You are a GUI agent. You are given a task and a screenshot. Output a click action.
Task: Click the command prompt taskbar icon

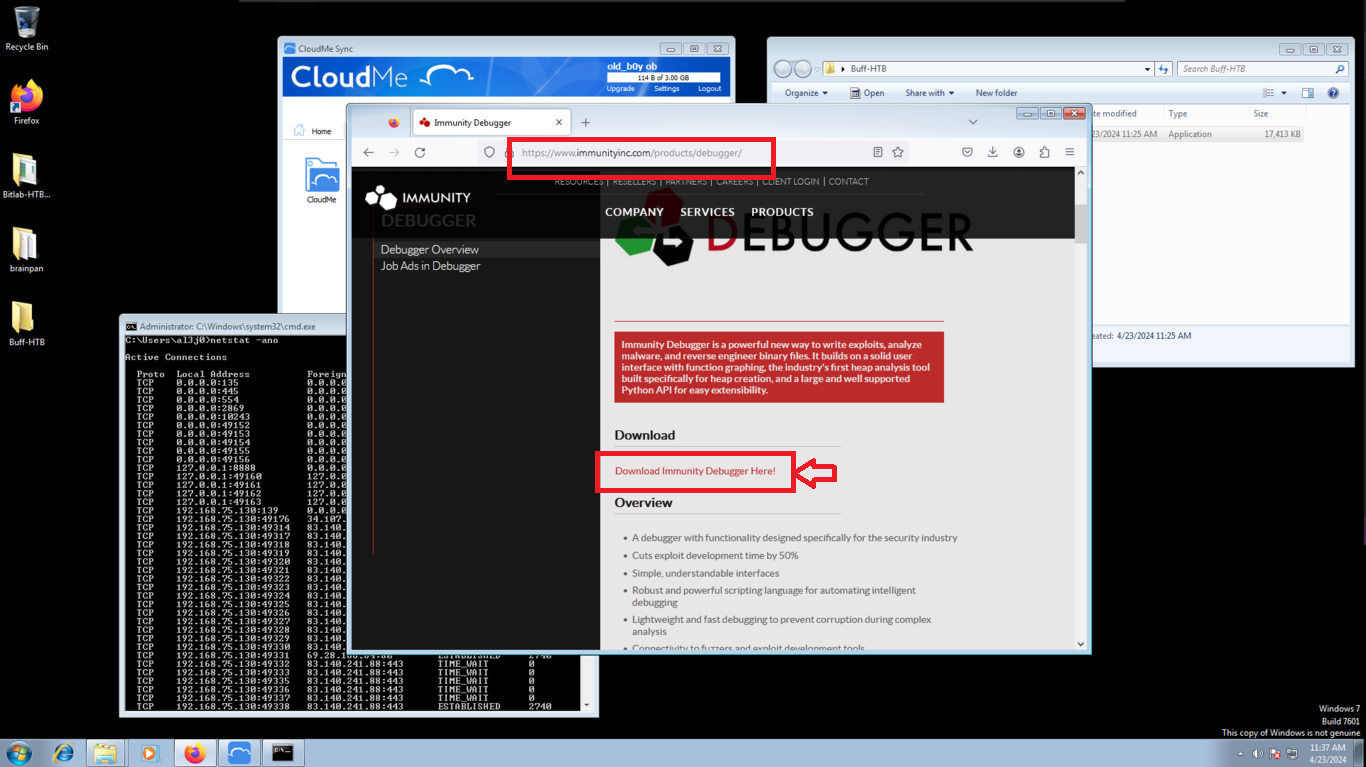[x=283, y=753]
